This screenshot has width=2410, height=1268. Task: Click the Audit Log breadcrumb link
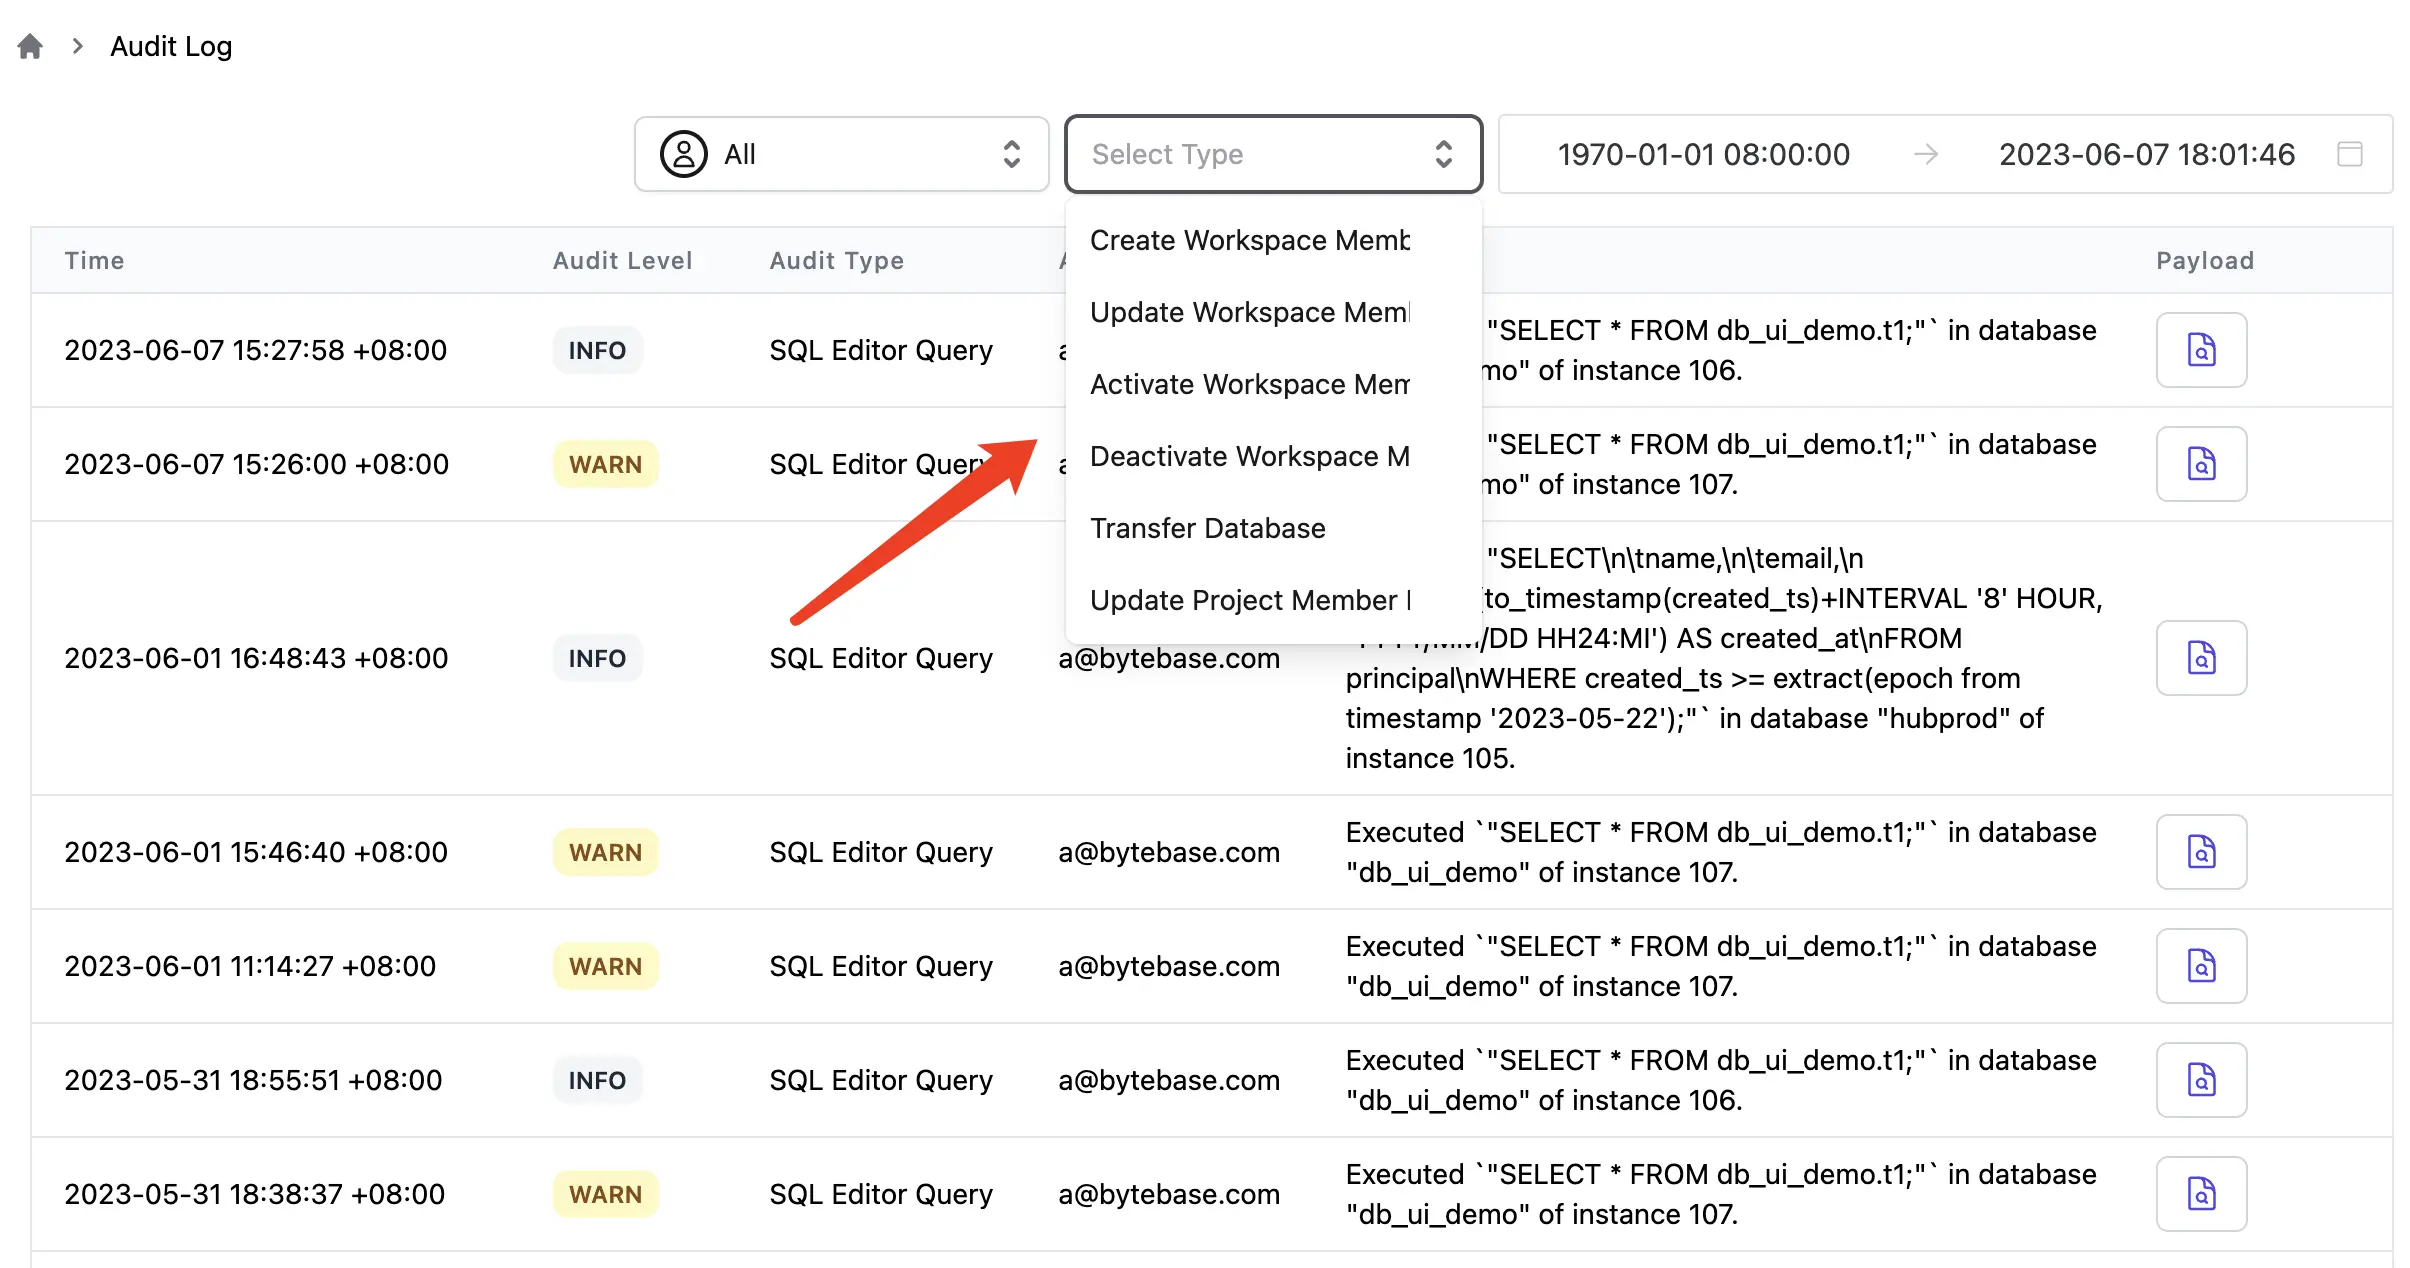170,45
